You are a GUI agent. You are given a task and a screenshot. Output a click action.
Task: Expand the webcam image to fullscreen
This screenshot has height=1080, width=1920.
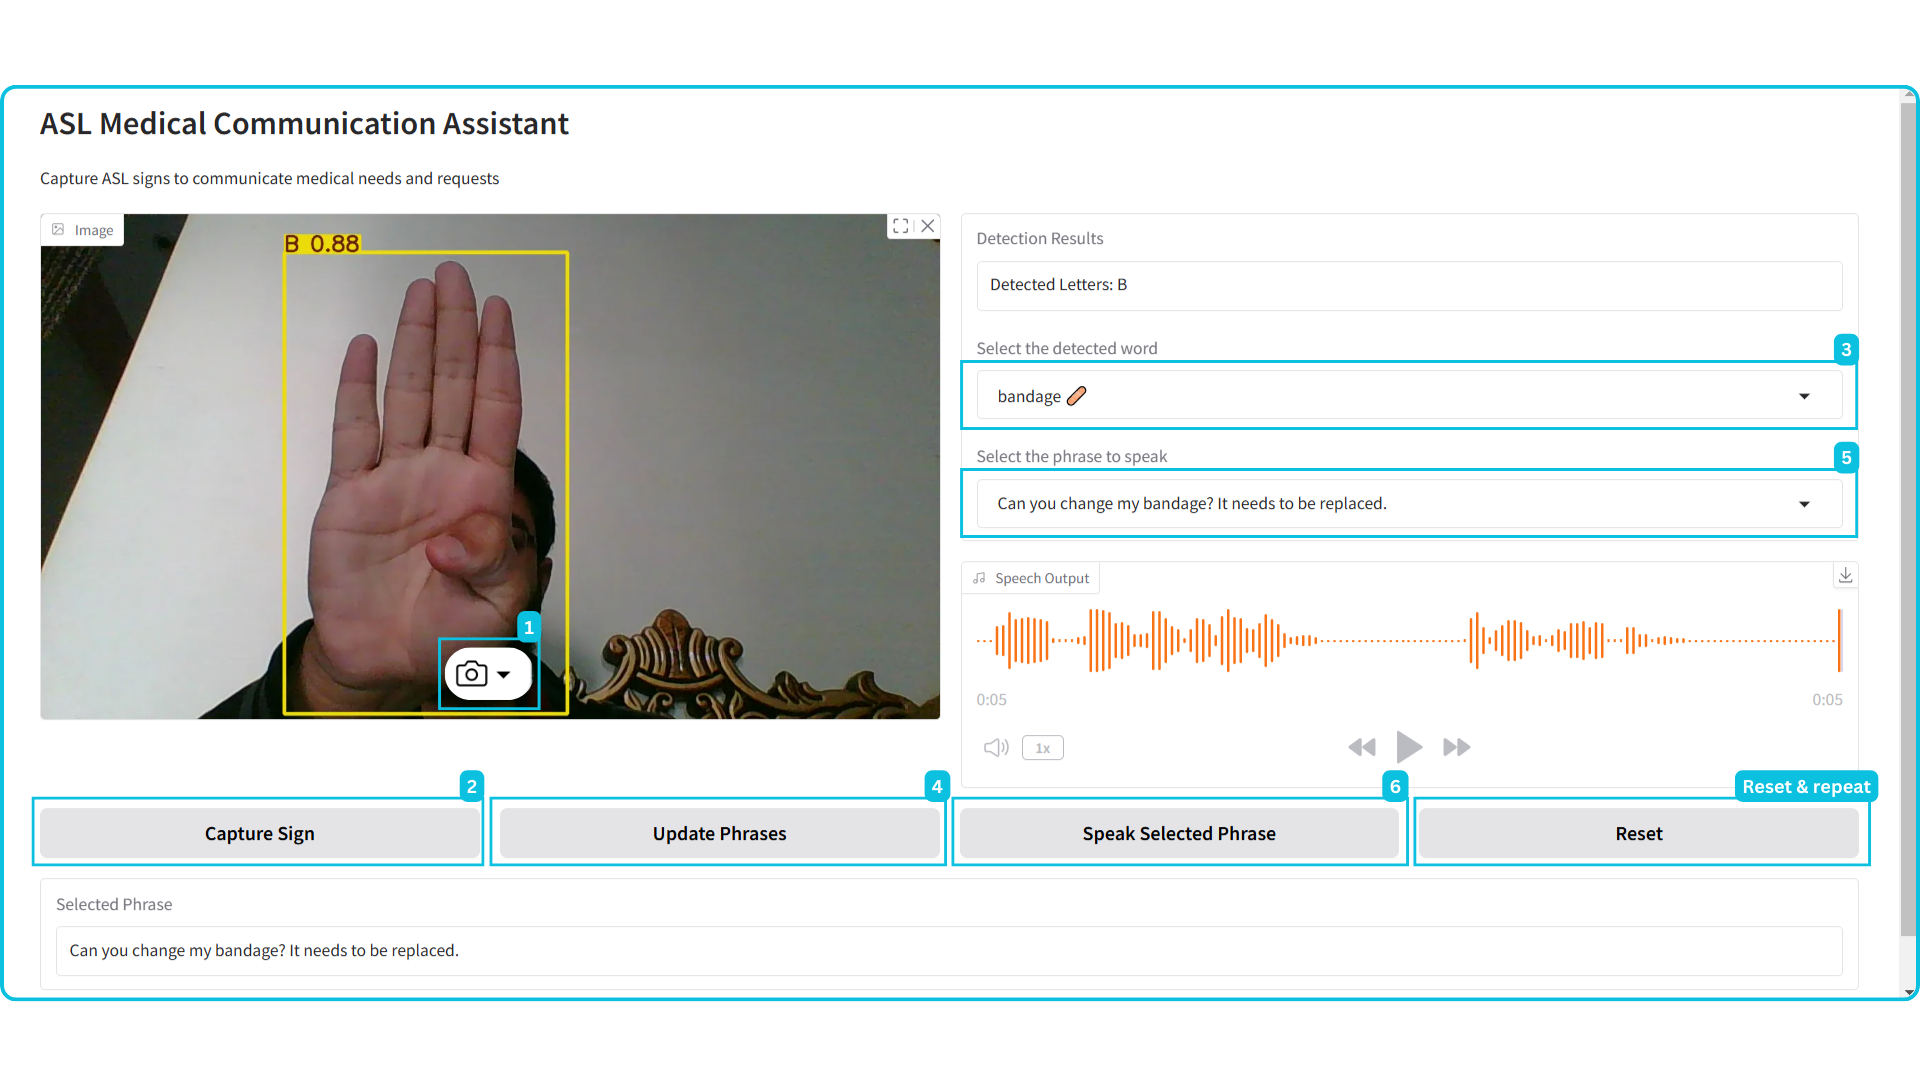click(x=900, y=226)
